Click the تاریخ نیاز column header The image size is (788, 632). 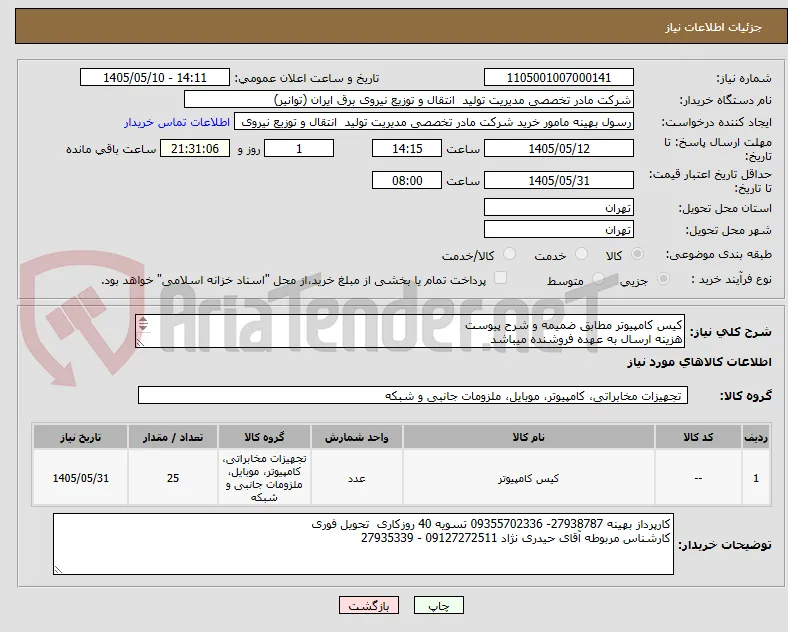click(80, 437)
